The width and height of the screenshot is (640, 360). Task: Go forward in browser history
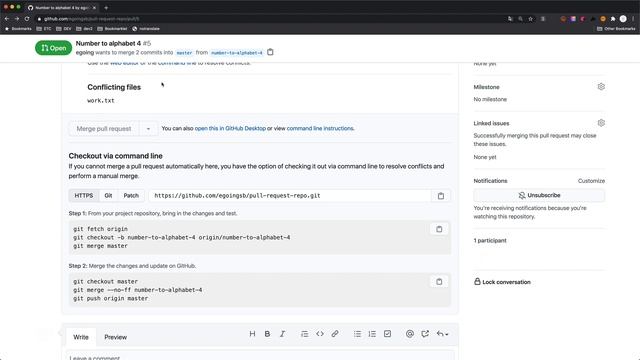coord(17,19)
